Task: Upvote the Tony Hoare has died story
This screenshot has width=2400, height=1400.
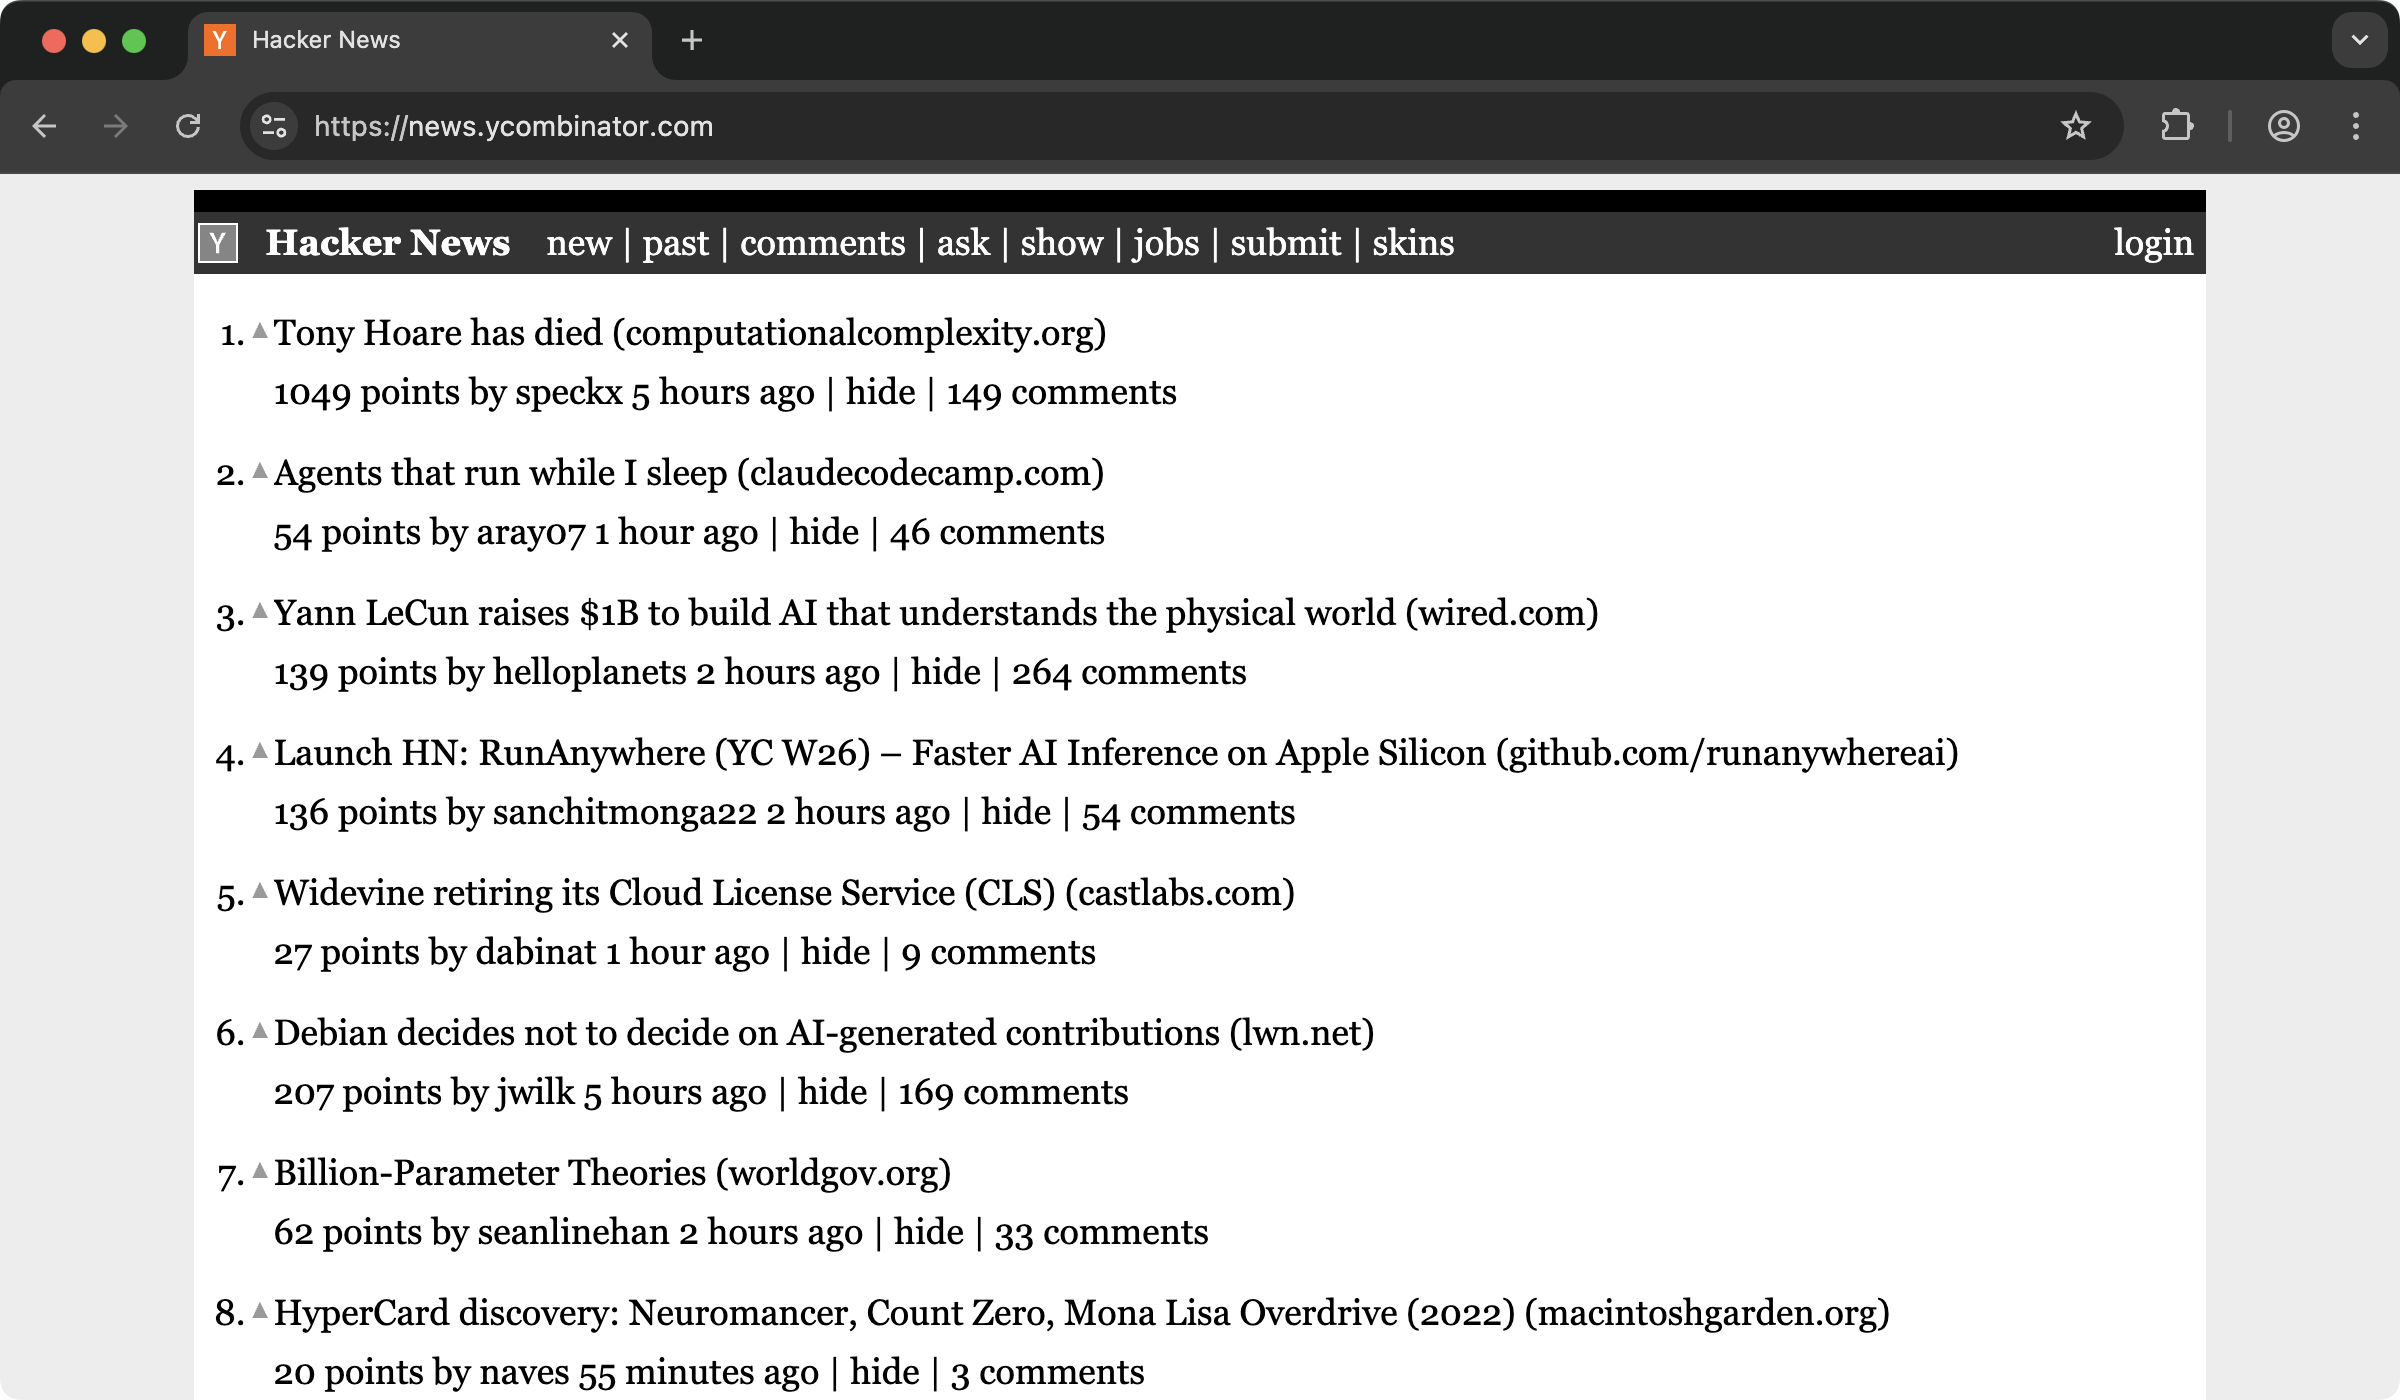Action: pyautogui.click(x=260, y=330)
